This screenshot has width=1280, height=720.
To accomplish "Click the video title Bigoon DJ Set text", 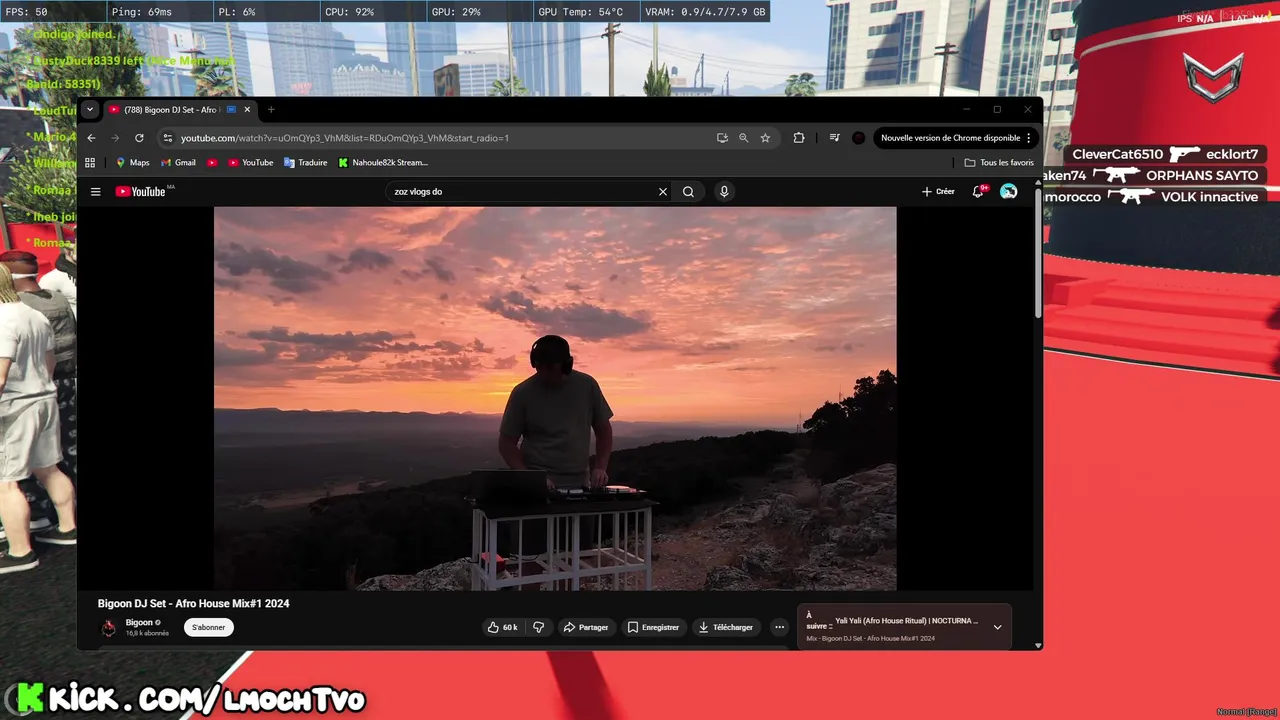I will coord(193,604).
